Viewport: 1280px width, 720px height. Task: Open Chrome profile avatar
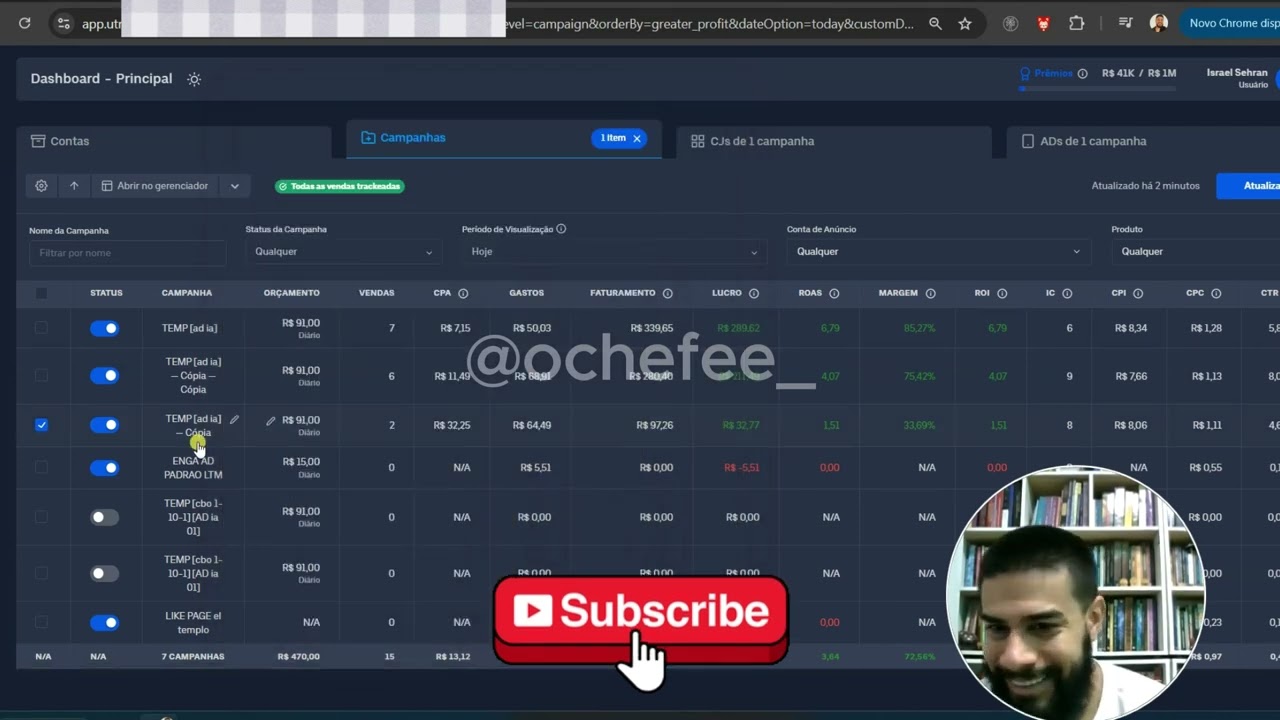tap(1159, 23)
